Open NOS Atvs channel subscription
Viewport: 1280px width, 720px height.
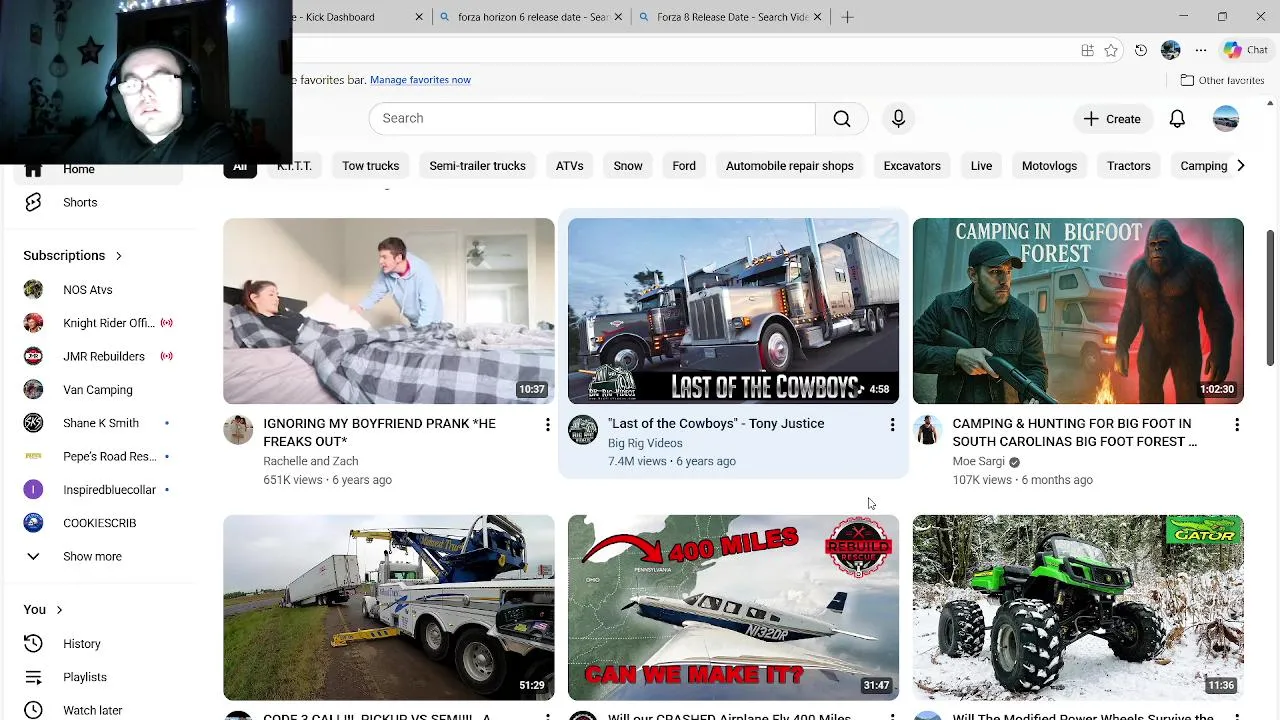pyautogui.click(x=99, y=290)
